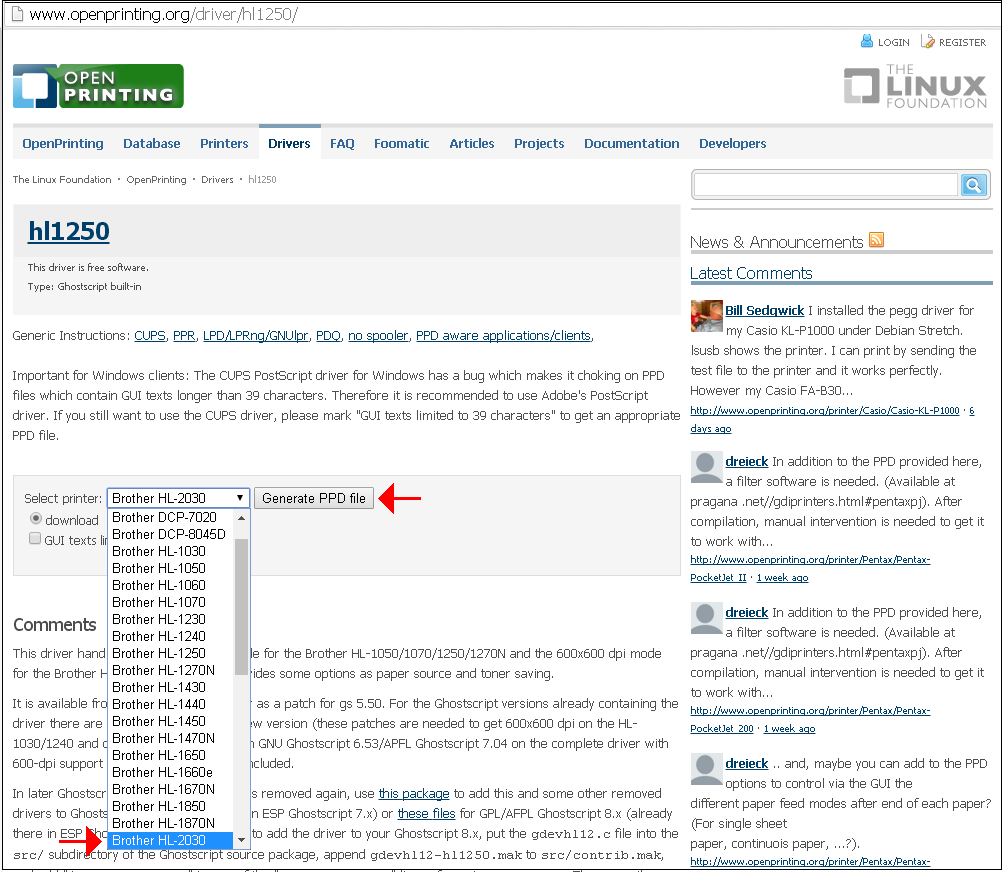Choose Brother DCP-8045D from the list
The height and width of the screenshot is (872, 1002).
point(169,534)
